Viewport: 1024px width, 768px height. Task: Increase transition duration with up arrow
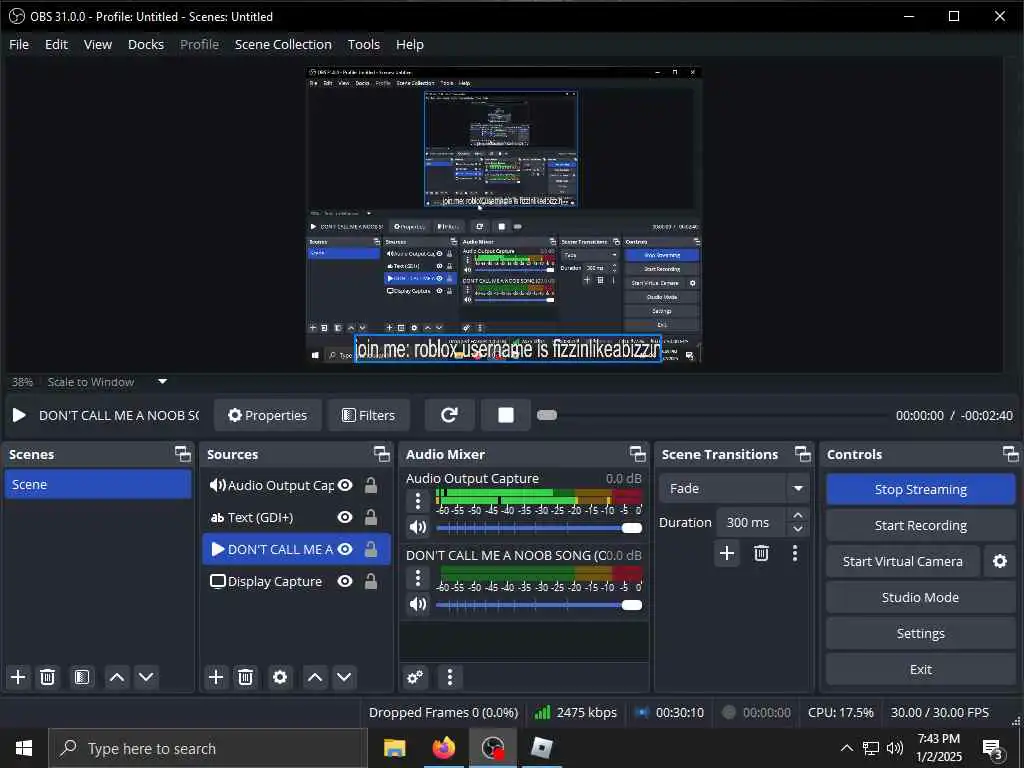[797, 515]
